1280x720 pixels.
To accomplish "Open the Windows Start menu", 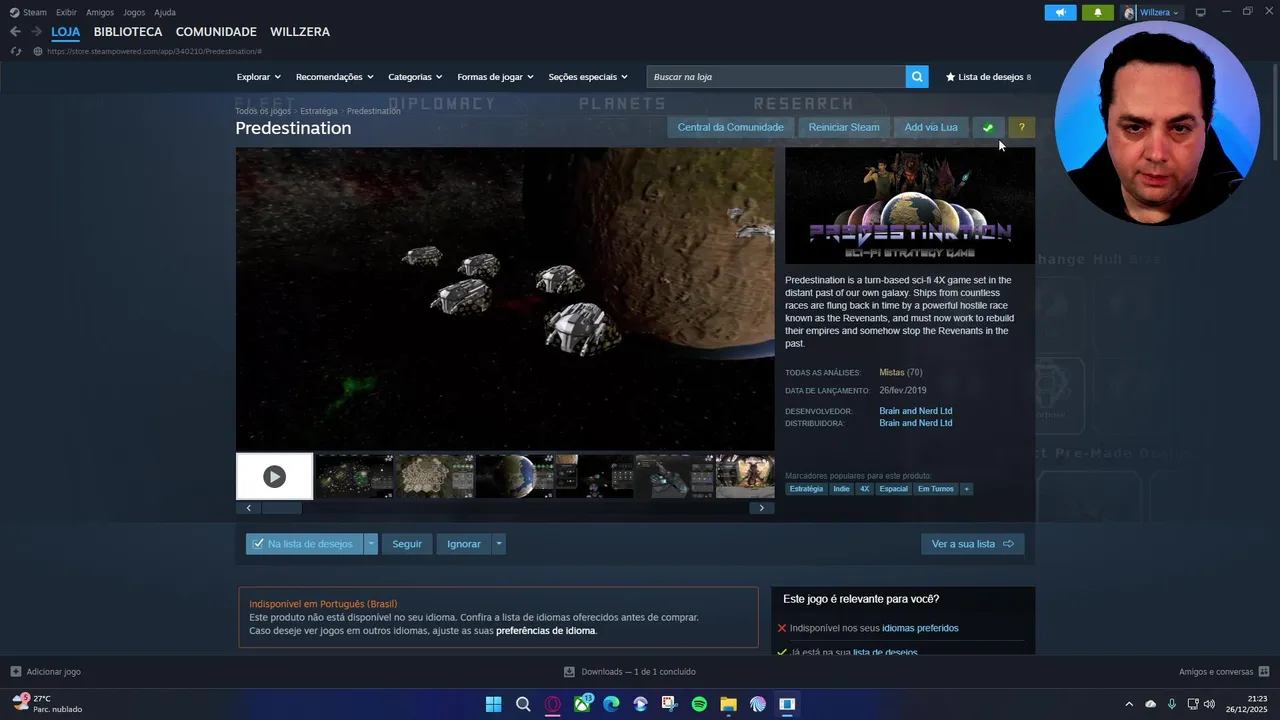I will (493, 704).
